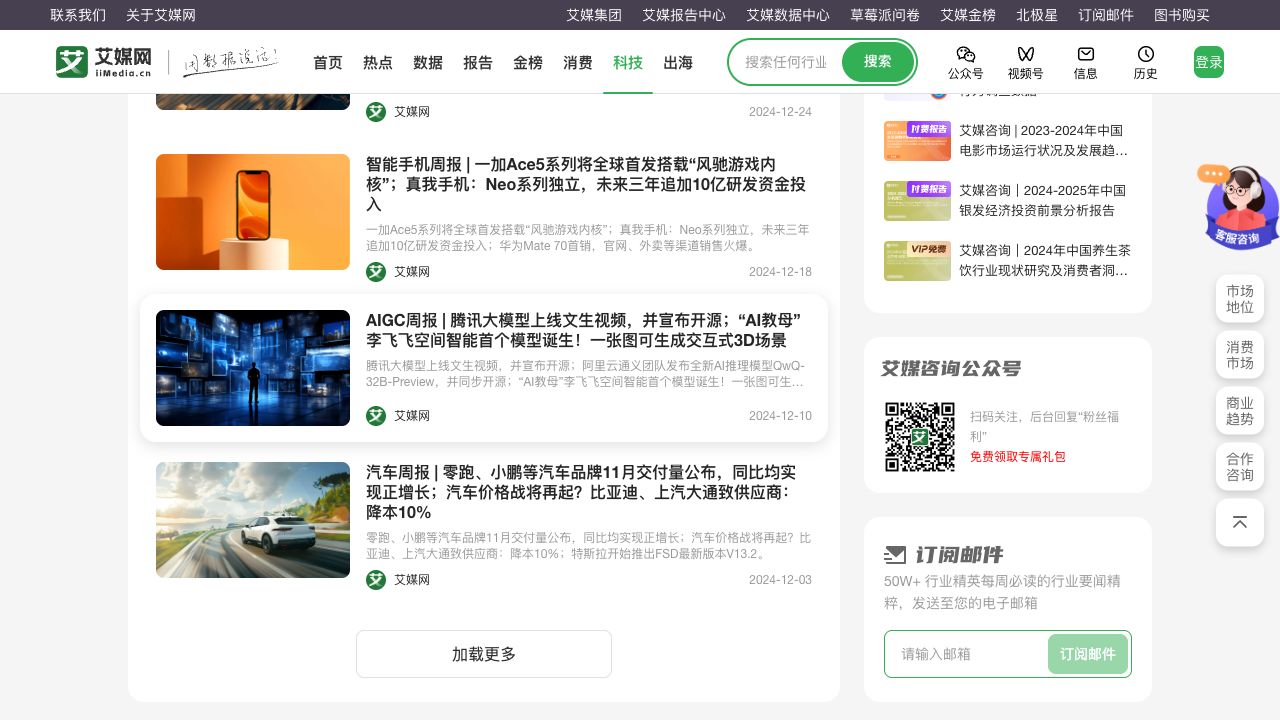The width and height of the screenshot is (1280, 720).
Task: Open the 客服咨询 customer service avatar
Action: coord(1241,207)
